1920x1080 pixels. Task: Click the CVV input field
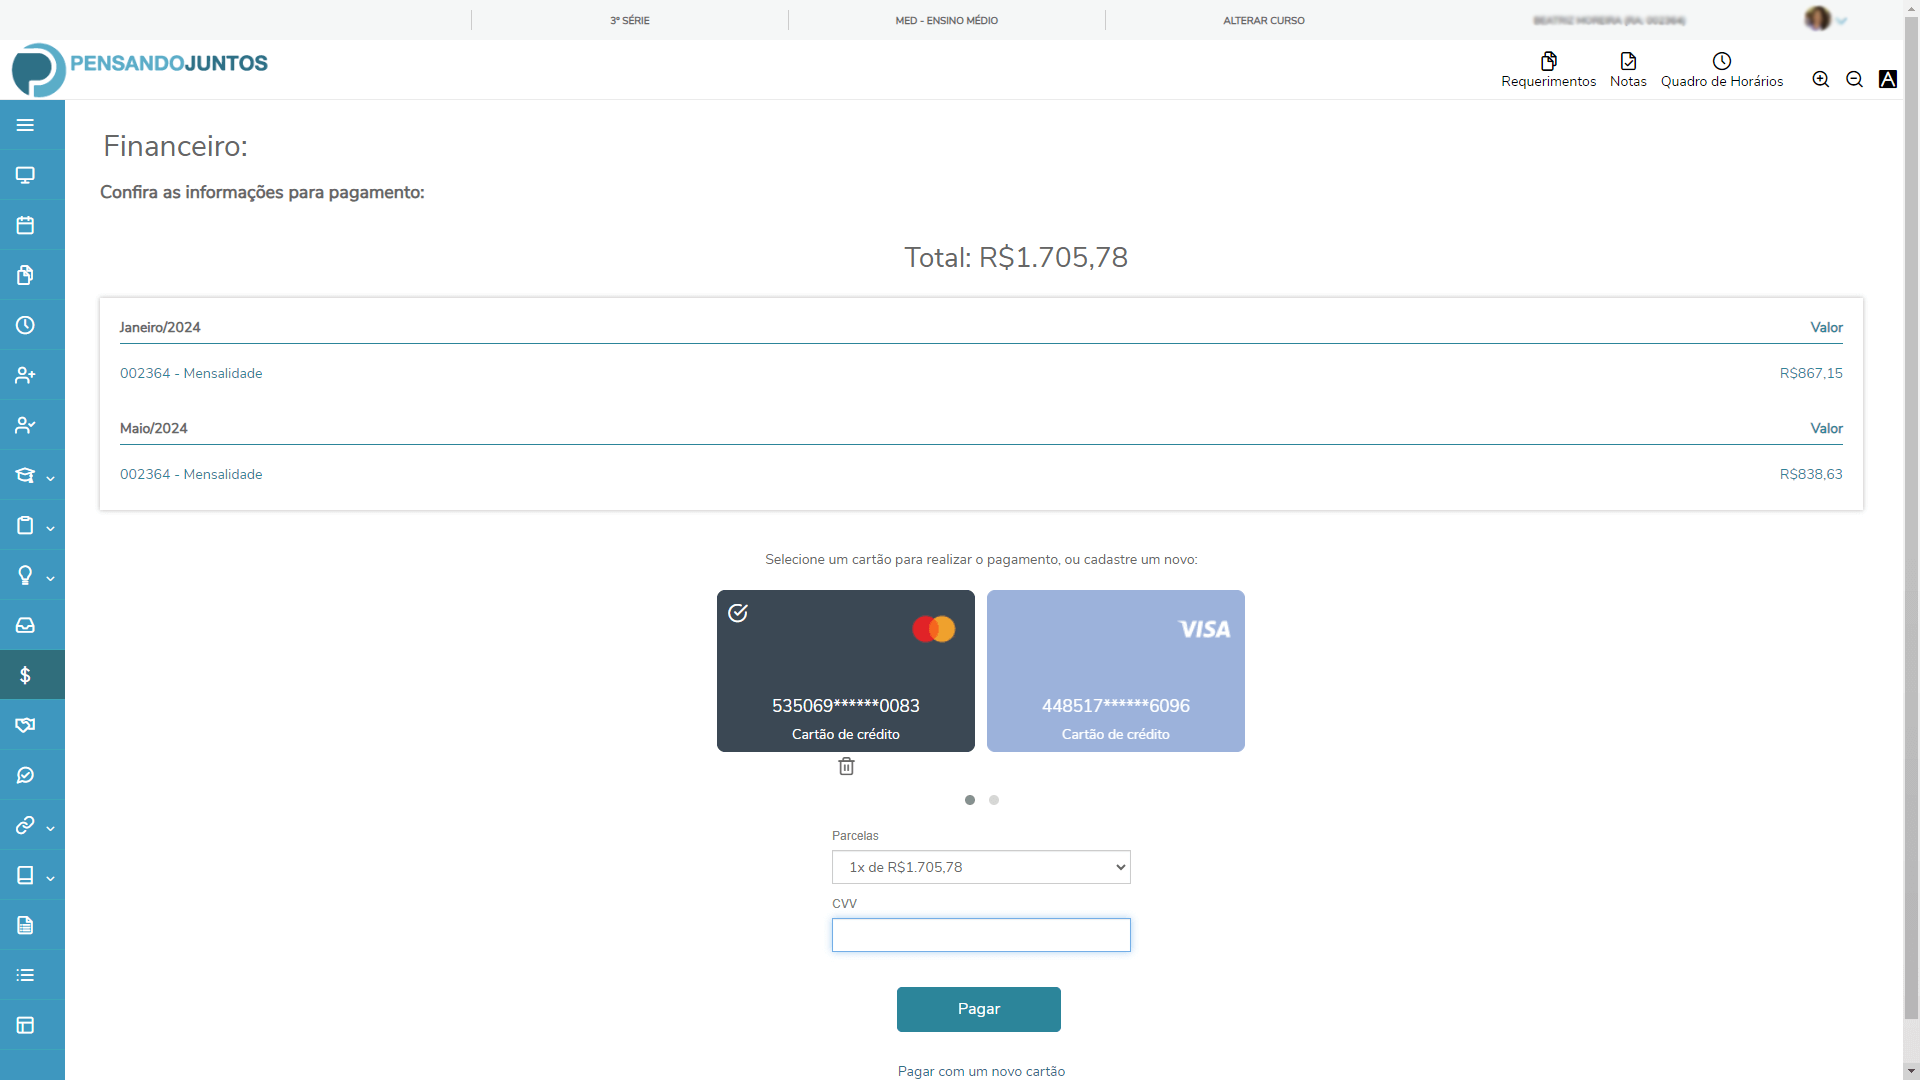(981, 935)
